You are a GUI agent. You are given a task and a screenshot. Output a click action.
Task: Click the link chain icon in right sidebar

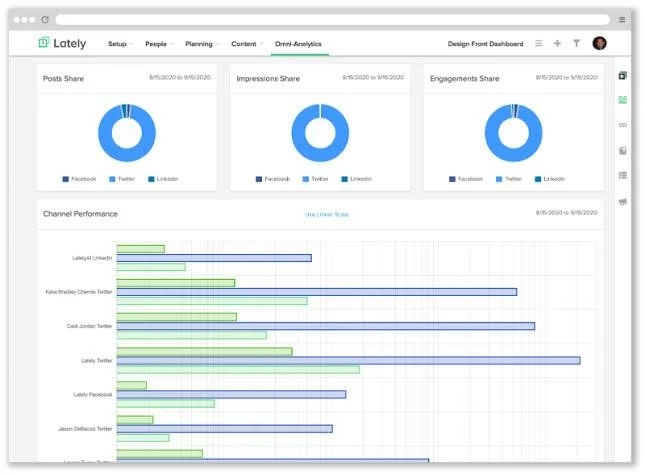[x=623, y=125]
